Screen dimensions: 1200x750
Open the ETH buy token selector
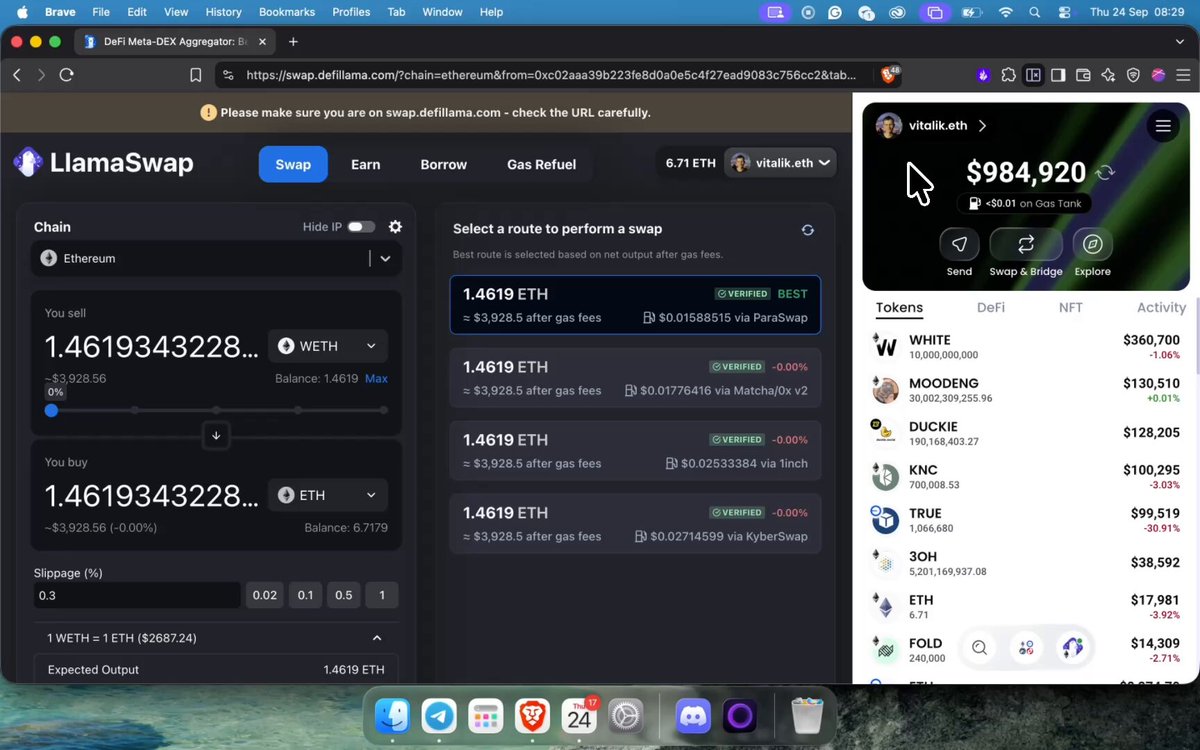pos(328,495)
